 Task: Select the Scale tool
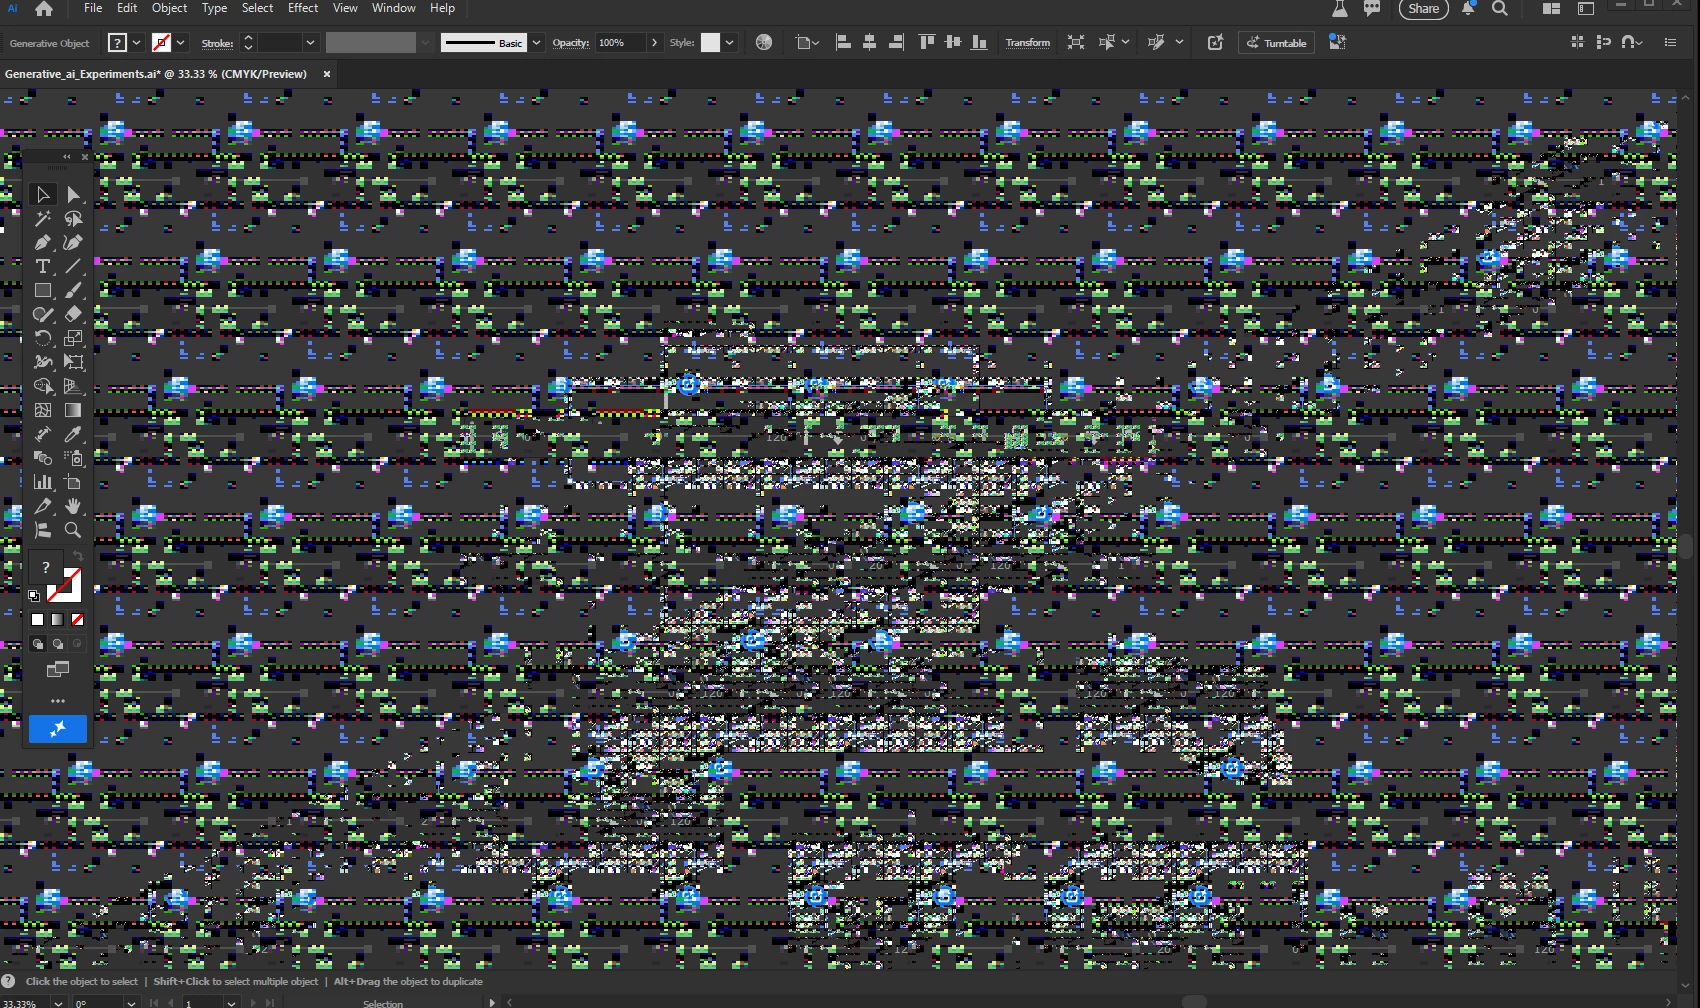73,338
